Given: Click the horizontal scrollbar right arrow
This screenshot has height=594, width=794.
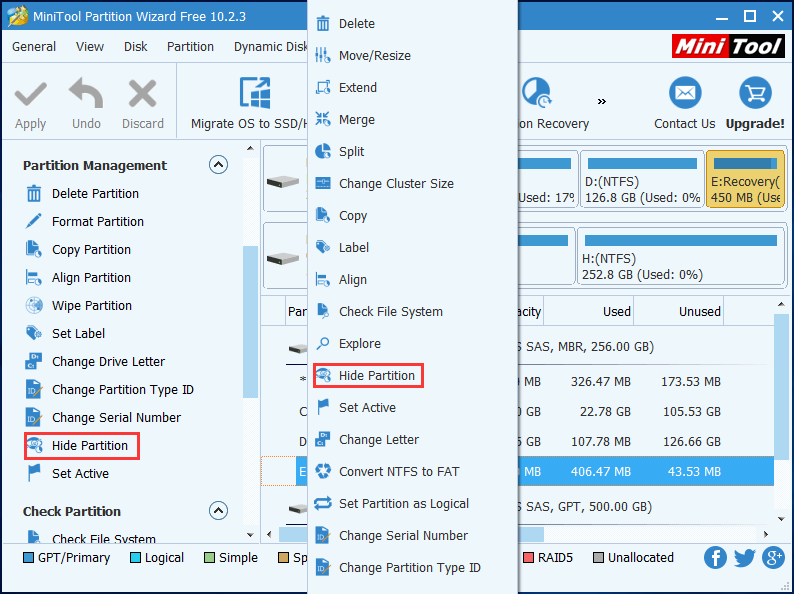Looking at the screenshot, I should click(766, 534).
